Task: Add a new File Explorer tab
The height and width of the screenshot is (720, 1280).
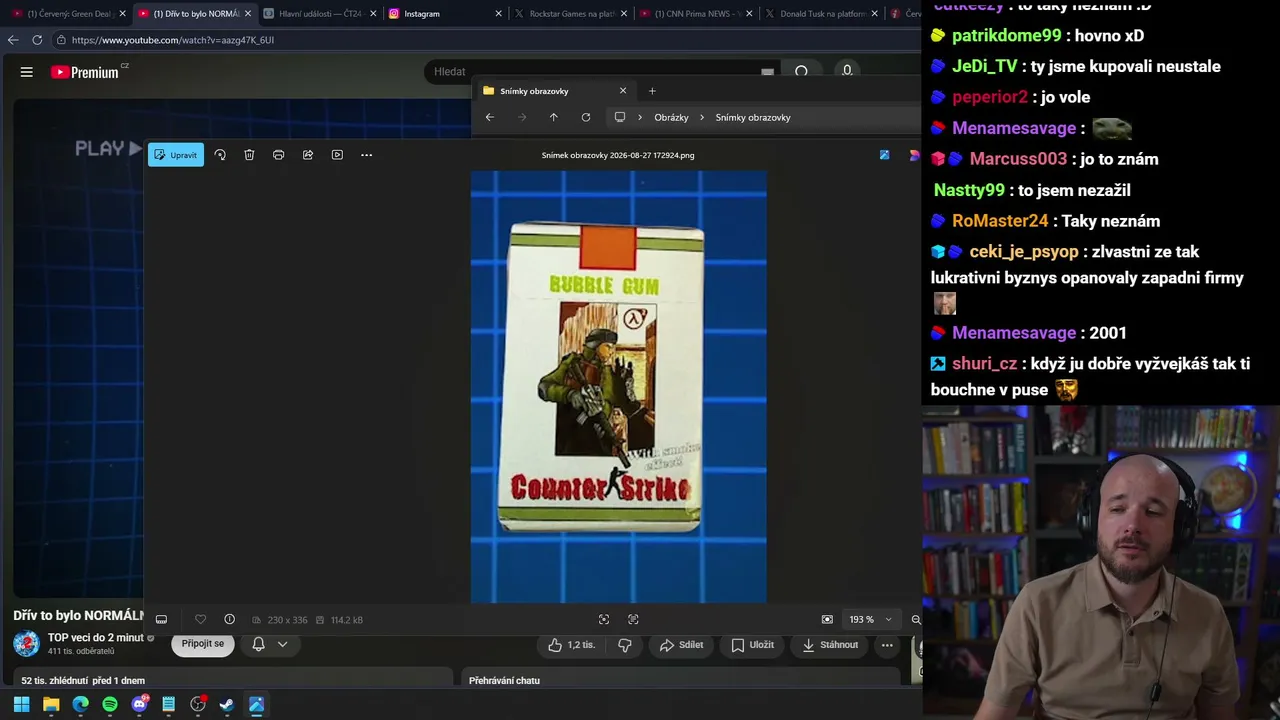Action: click(x=652, y=91)
